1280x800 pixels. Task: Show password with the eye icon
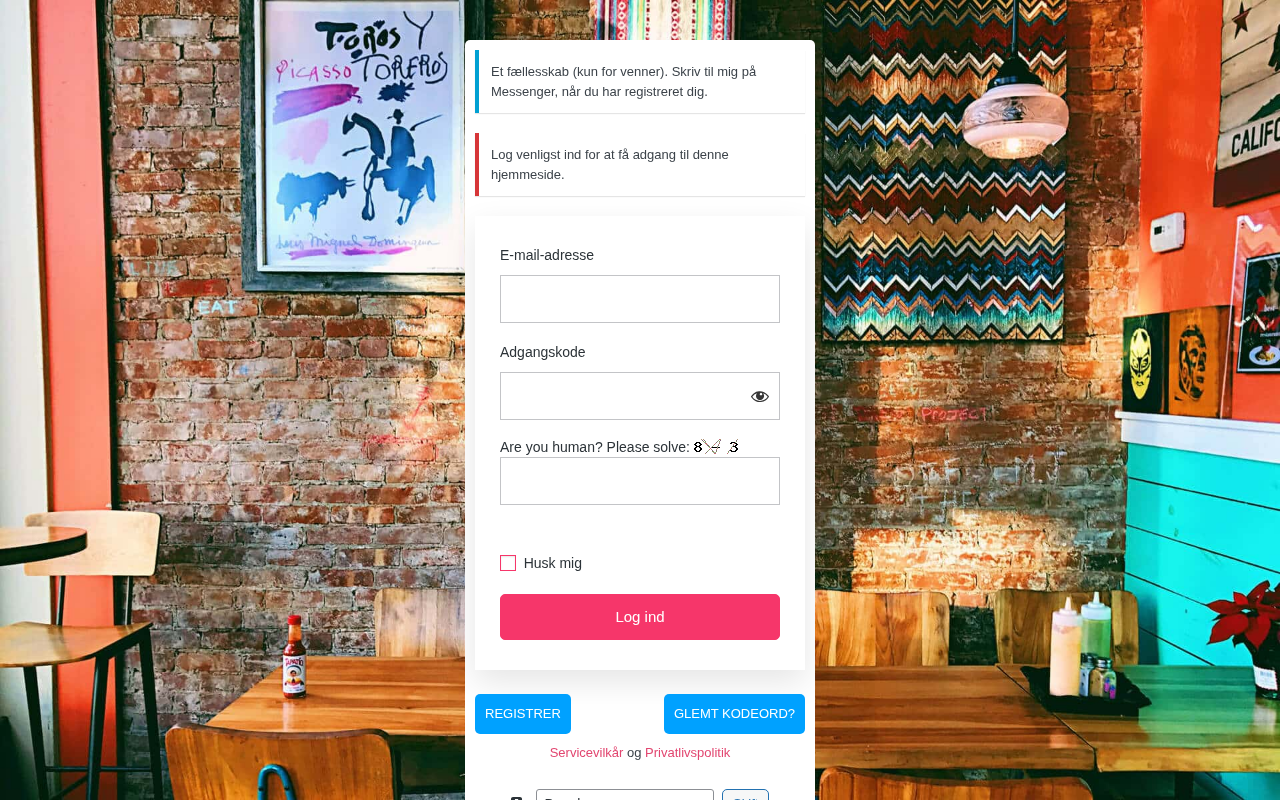pyautogui.click(x=760, y=396)
